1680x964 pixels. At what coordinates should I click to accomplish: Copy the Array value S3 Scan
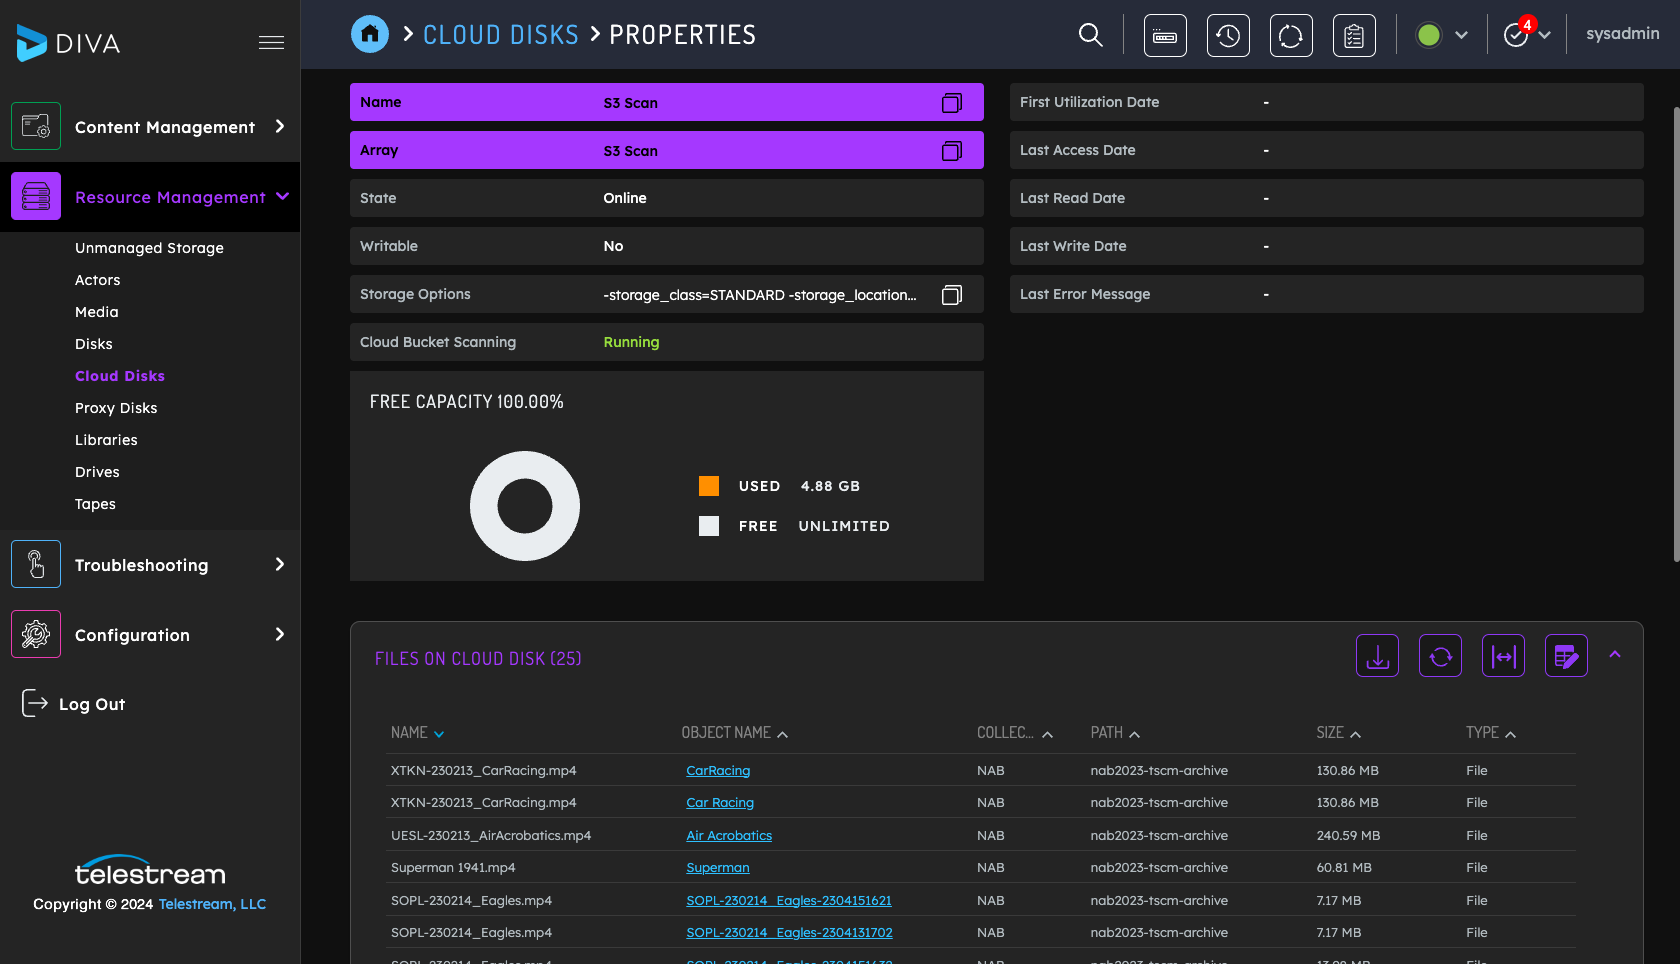point(952,151)
